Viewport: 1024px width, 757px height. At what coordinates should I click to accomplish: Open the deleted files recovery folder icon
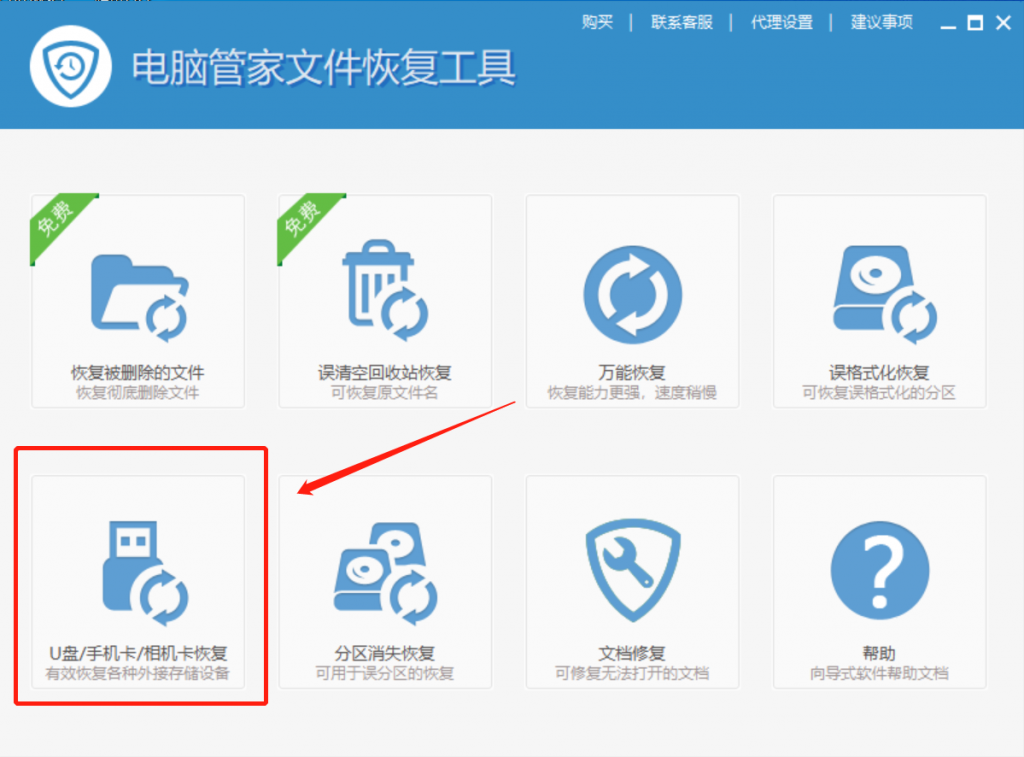(140, 298)
